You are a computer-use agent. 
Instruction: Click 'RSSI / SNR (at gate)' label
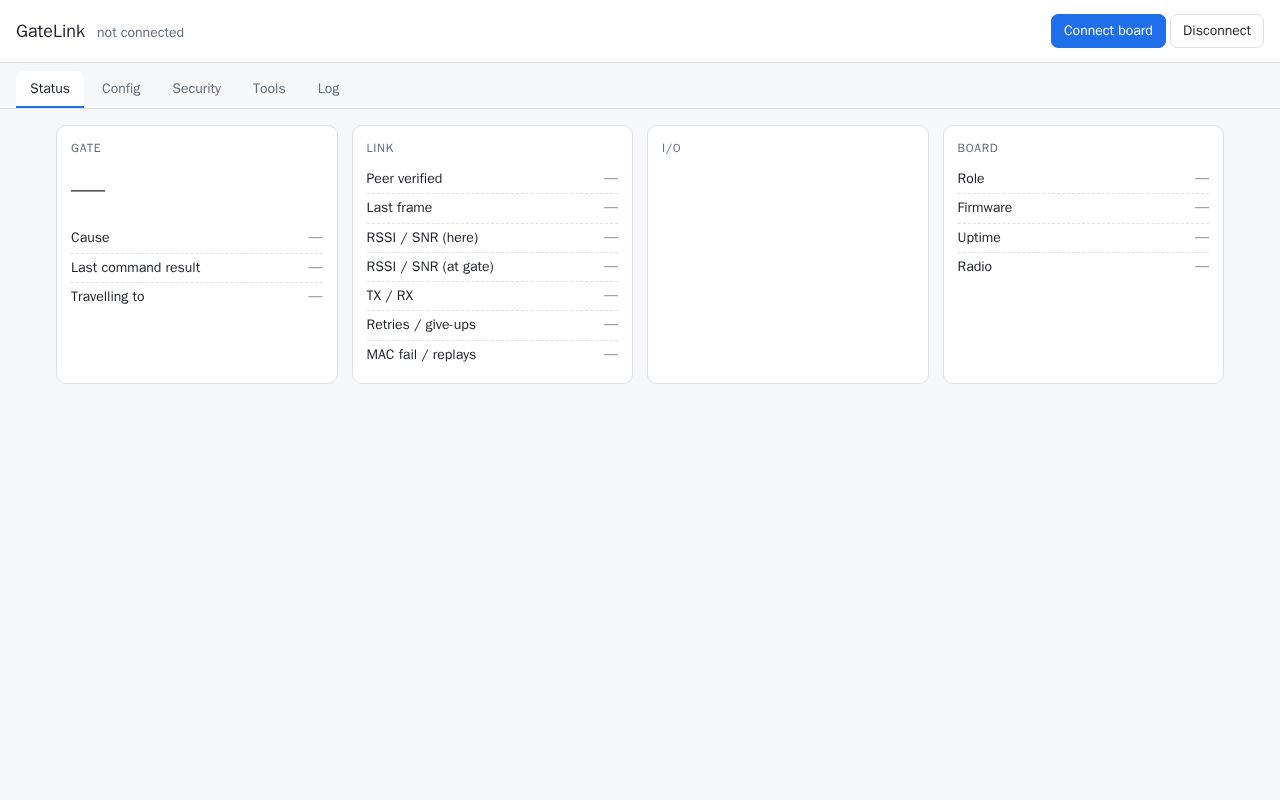pyautogui.click(x=430, y=267)
